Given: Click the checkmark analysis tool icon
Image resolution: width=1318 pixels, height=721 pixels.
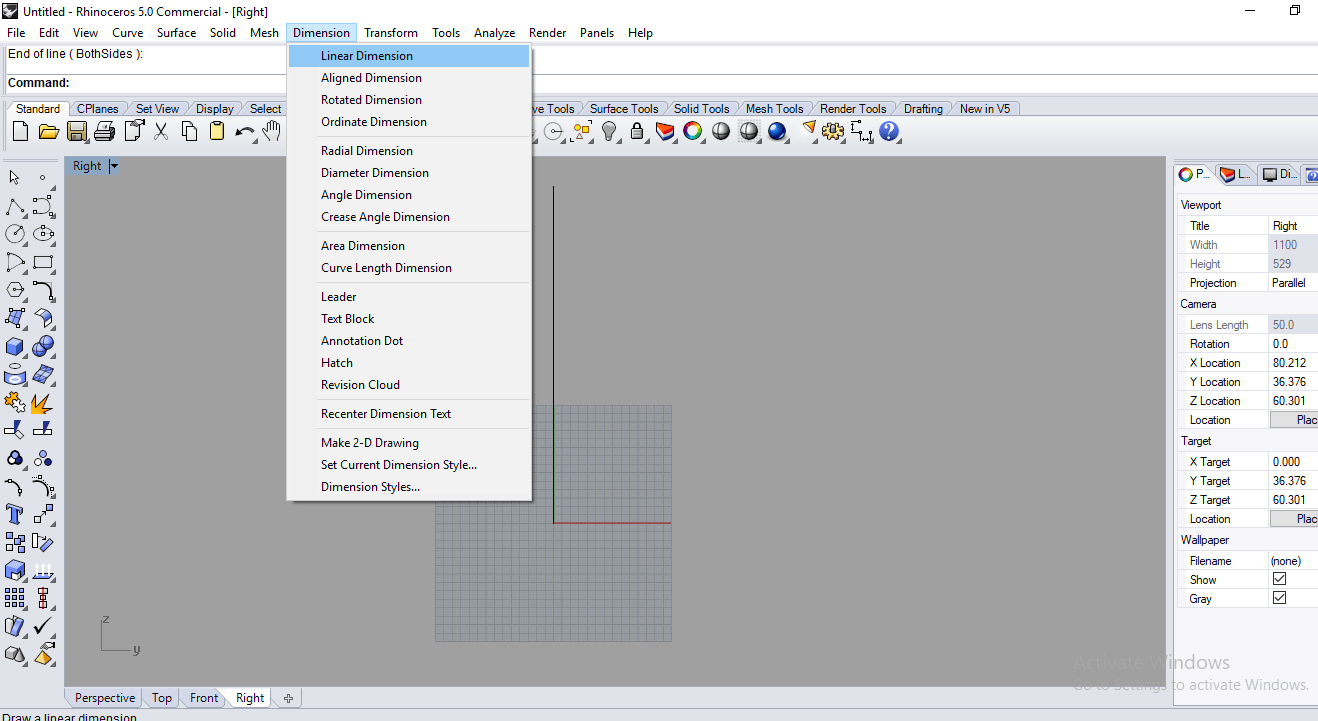Looking at the screenshot, I should tap(43, 626).
